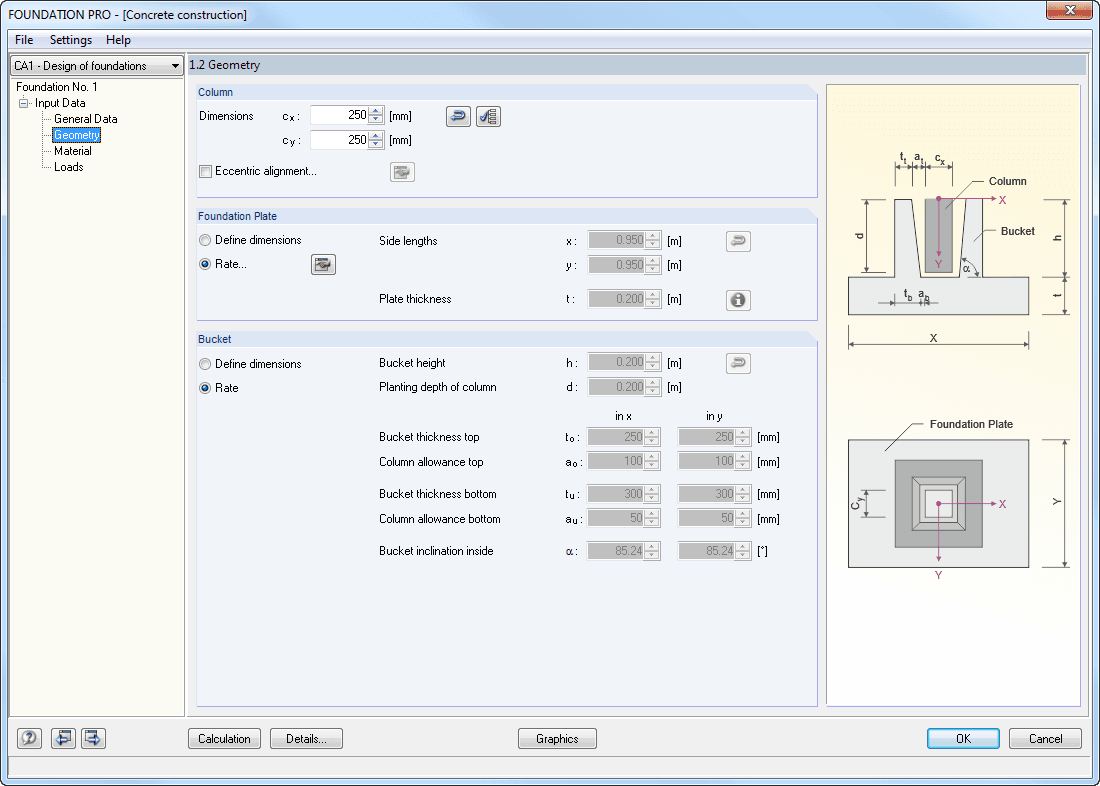The width and height of the screenshot is (1100, 786).
Task: Click the Details... button
Action: (x=307, y=738)
